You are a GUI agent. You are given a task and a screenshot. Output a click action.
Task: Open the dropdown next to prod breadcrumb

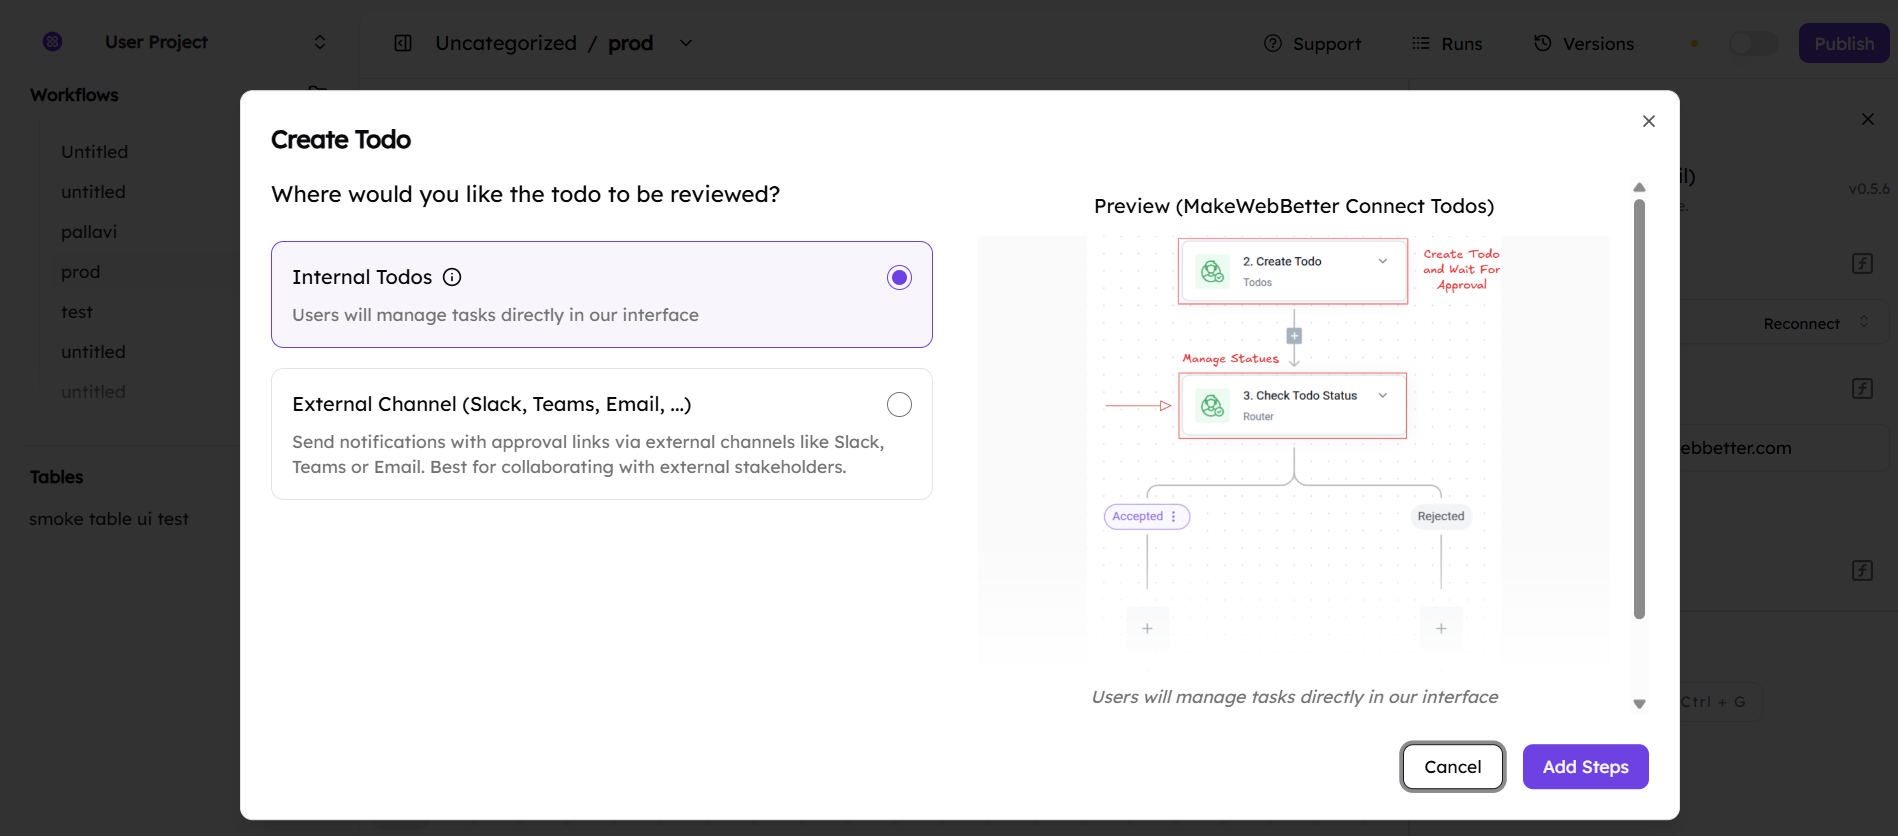pyautogui.click(x=686, y=43)
